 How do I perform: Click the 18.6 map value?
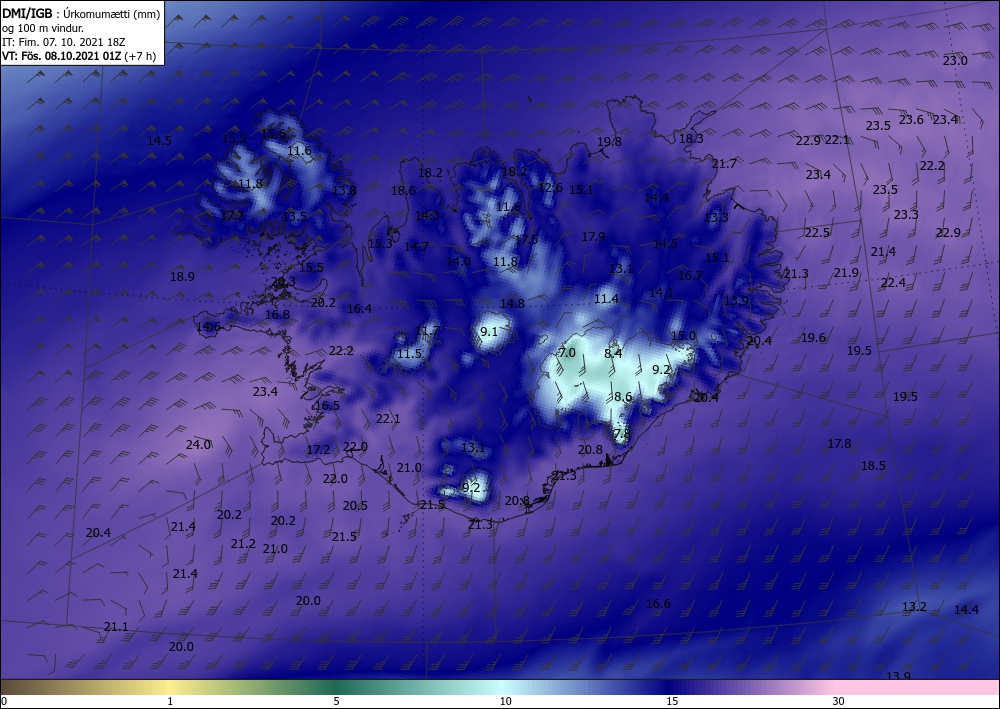pyautogui.click(x=403, y=191)
